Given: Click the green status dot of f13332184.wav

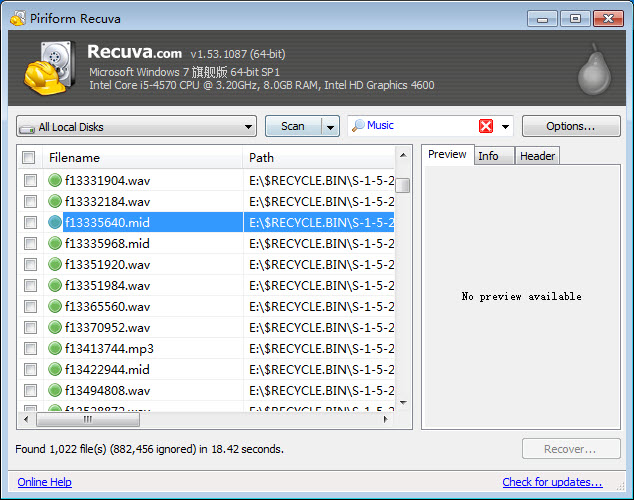Looking at the screenshot, I should 55,201.
